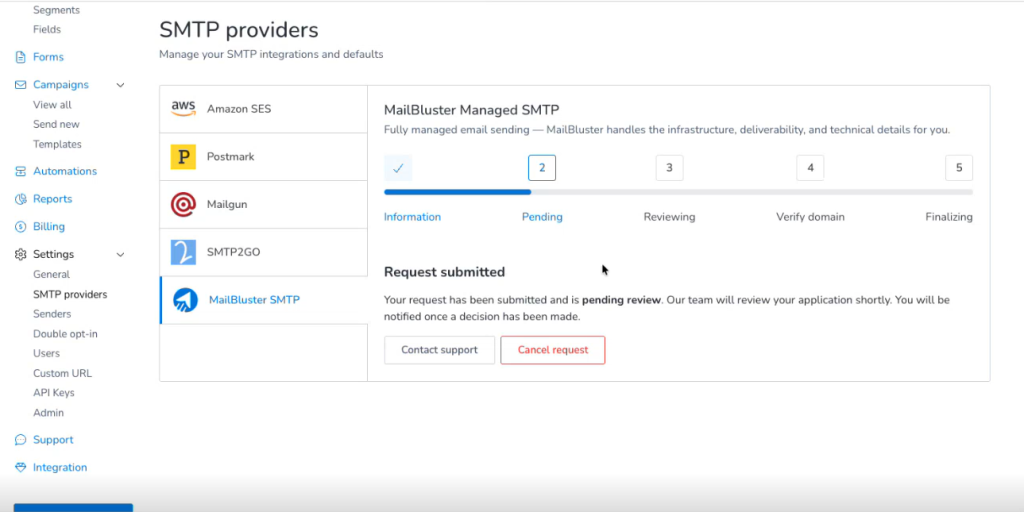Click the Pending step label
This screenshot has width=1024, height=512.
tap(542, 217)
